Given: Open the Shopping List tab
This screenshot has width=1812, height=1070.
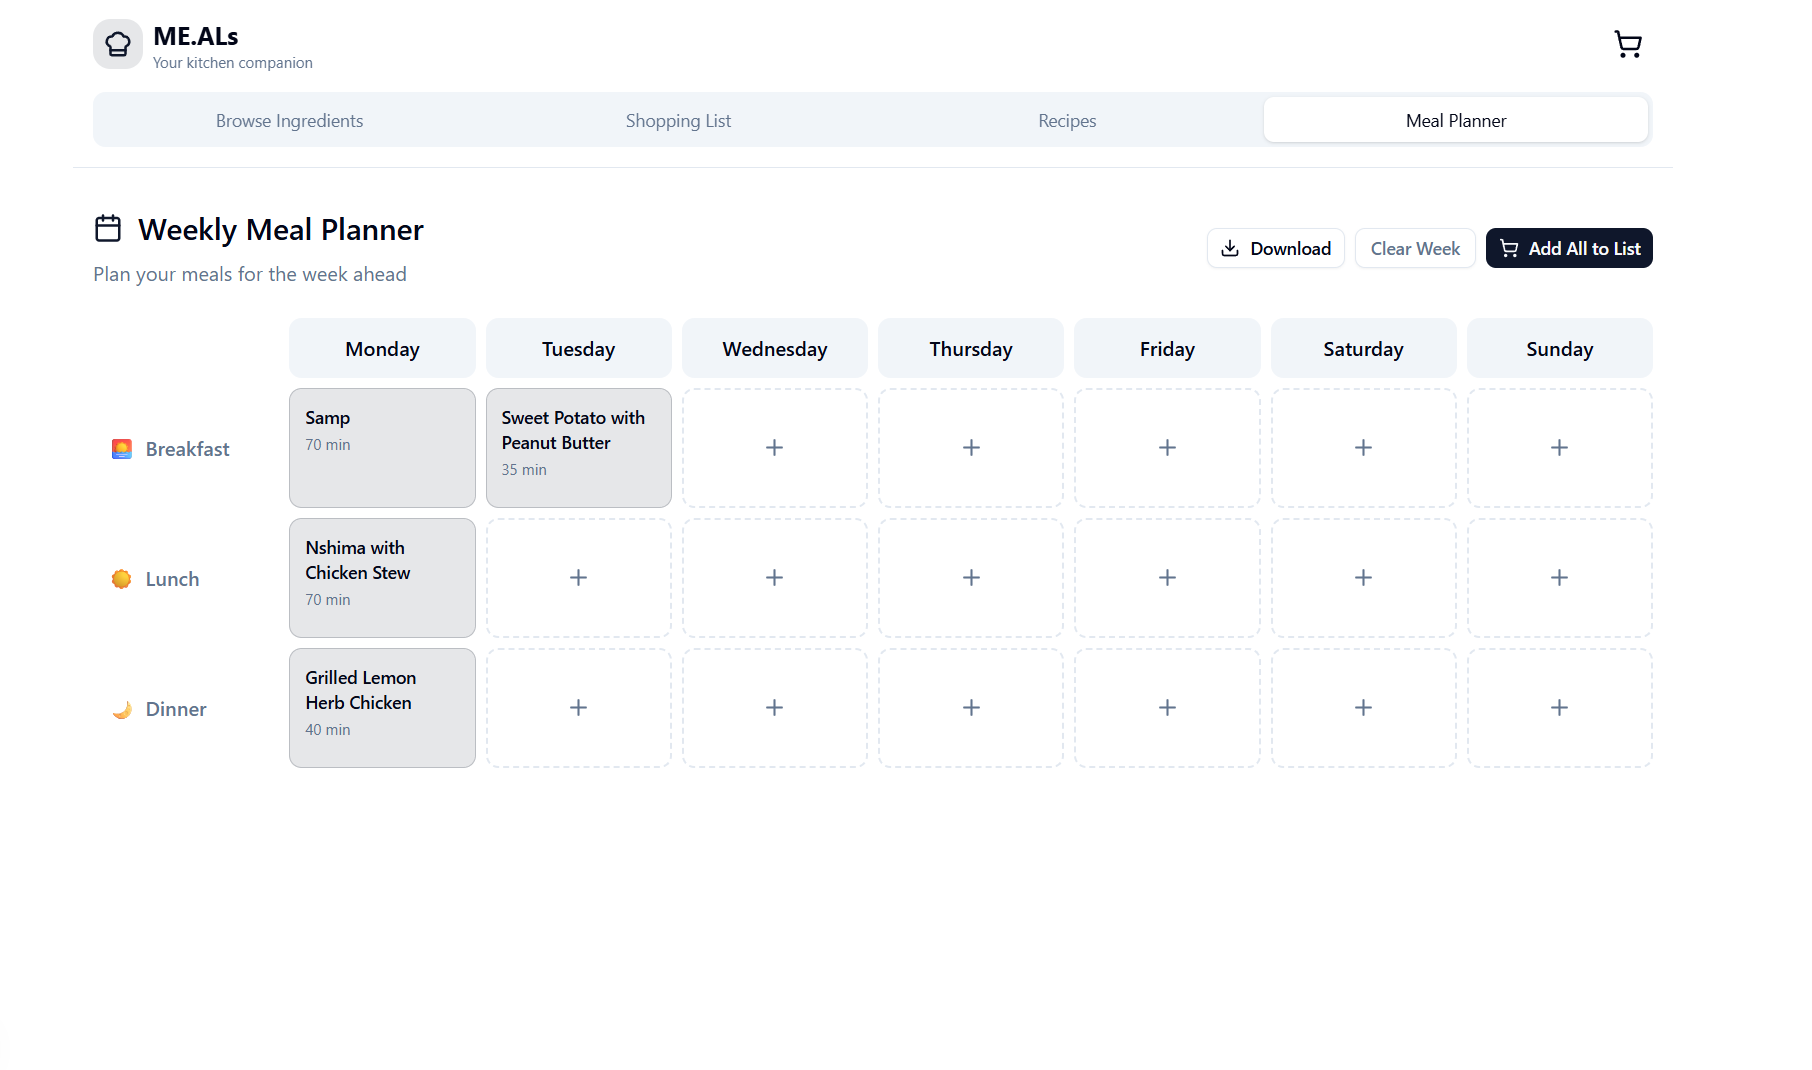Looking at the screenshot, I should click(678, 121).
